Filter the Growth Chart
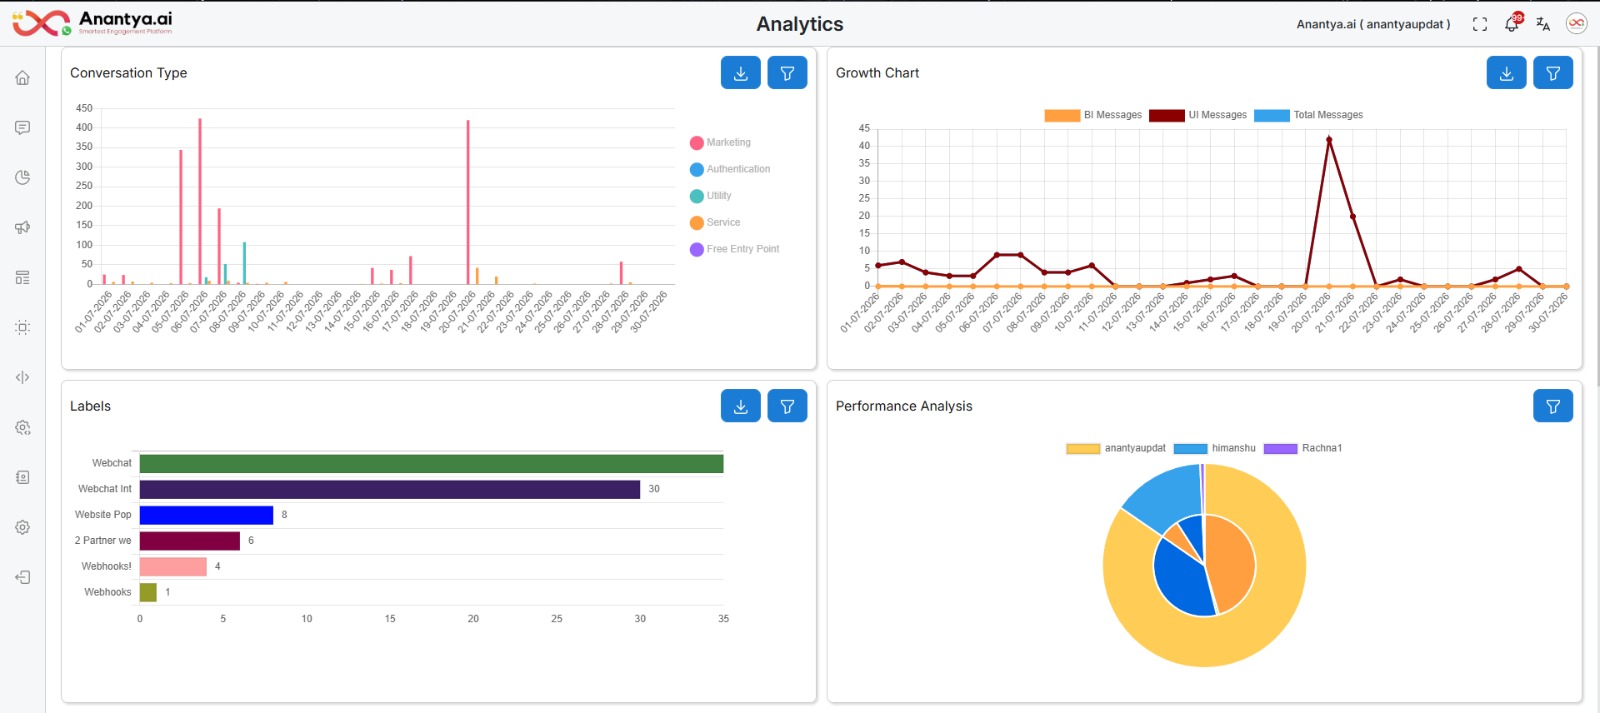This screenshot has height=713, width=1600. pos(1553,73)
